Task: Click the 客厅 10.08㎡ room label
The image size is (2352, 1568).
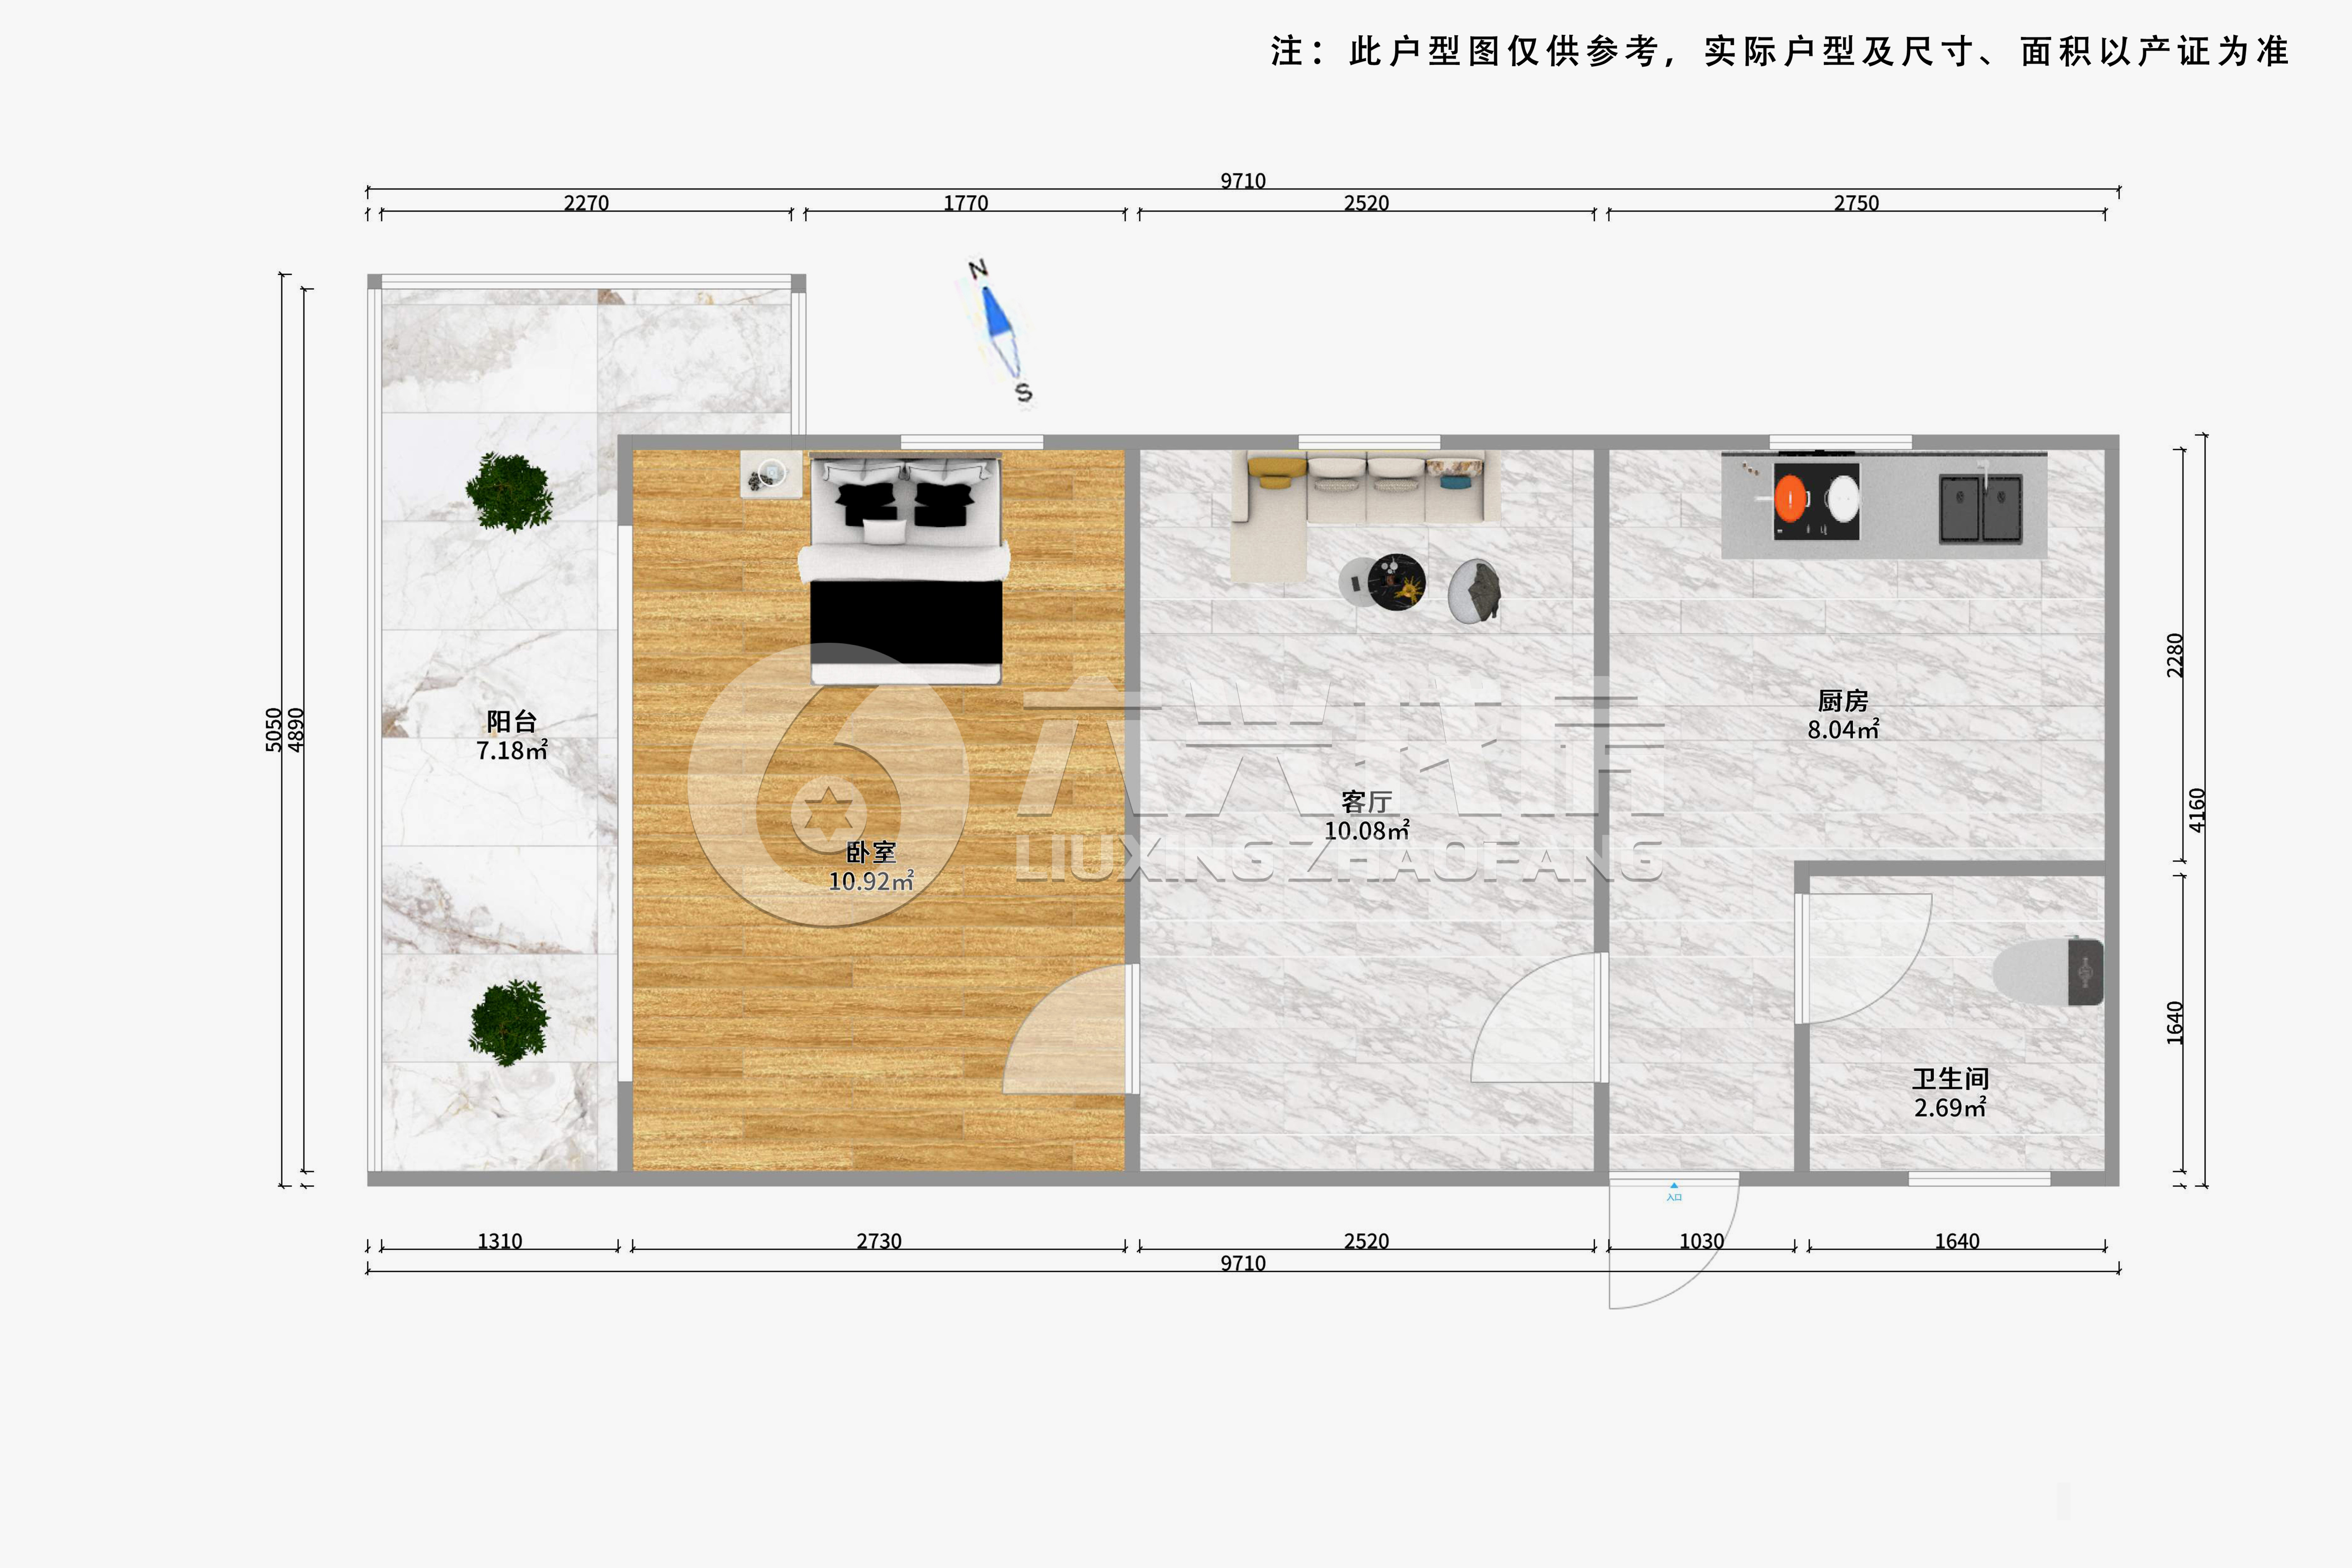Action: click(1367, 816)
